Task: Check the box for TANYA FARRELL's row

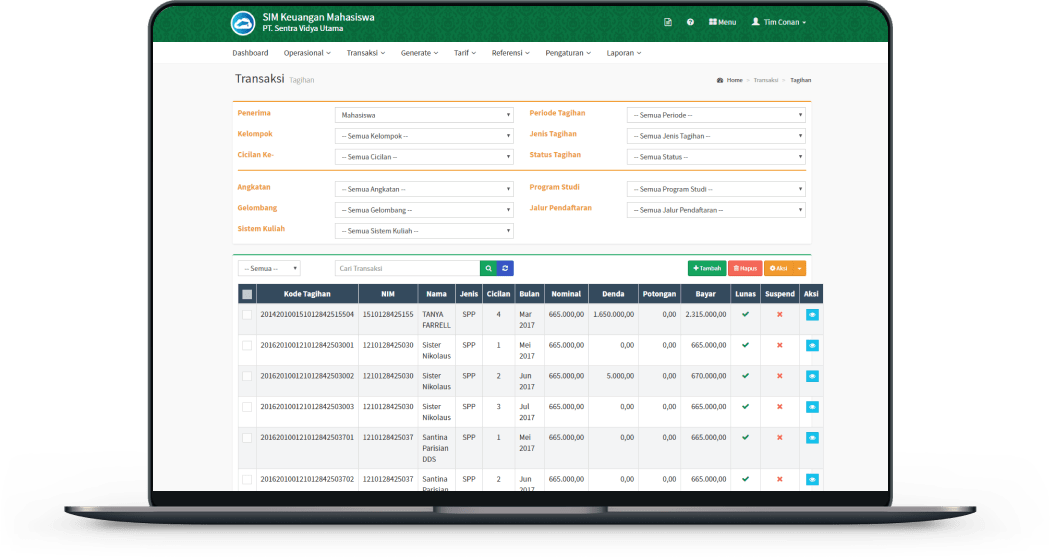Action: 247,314
